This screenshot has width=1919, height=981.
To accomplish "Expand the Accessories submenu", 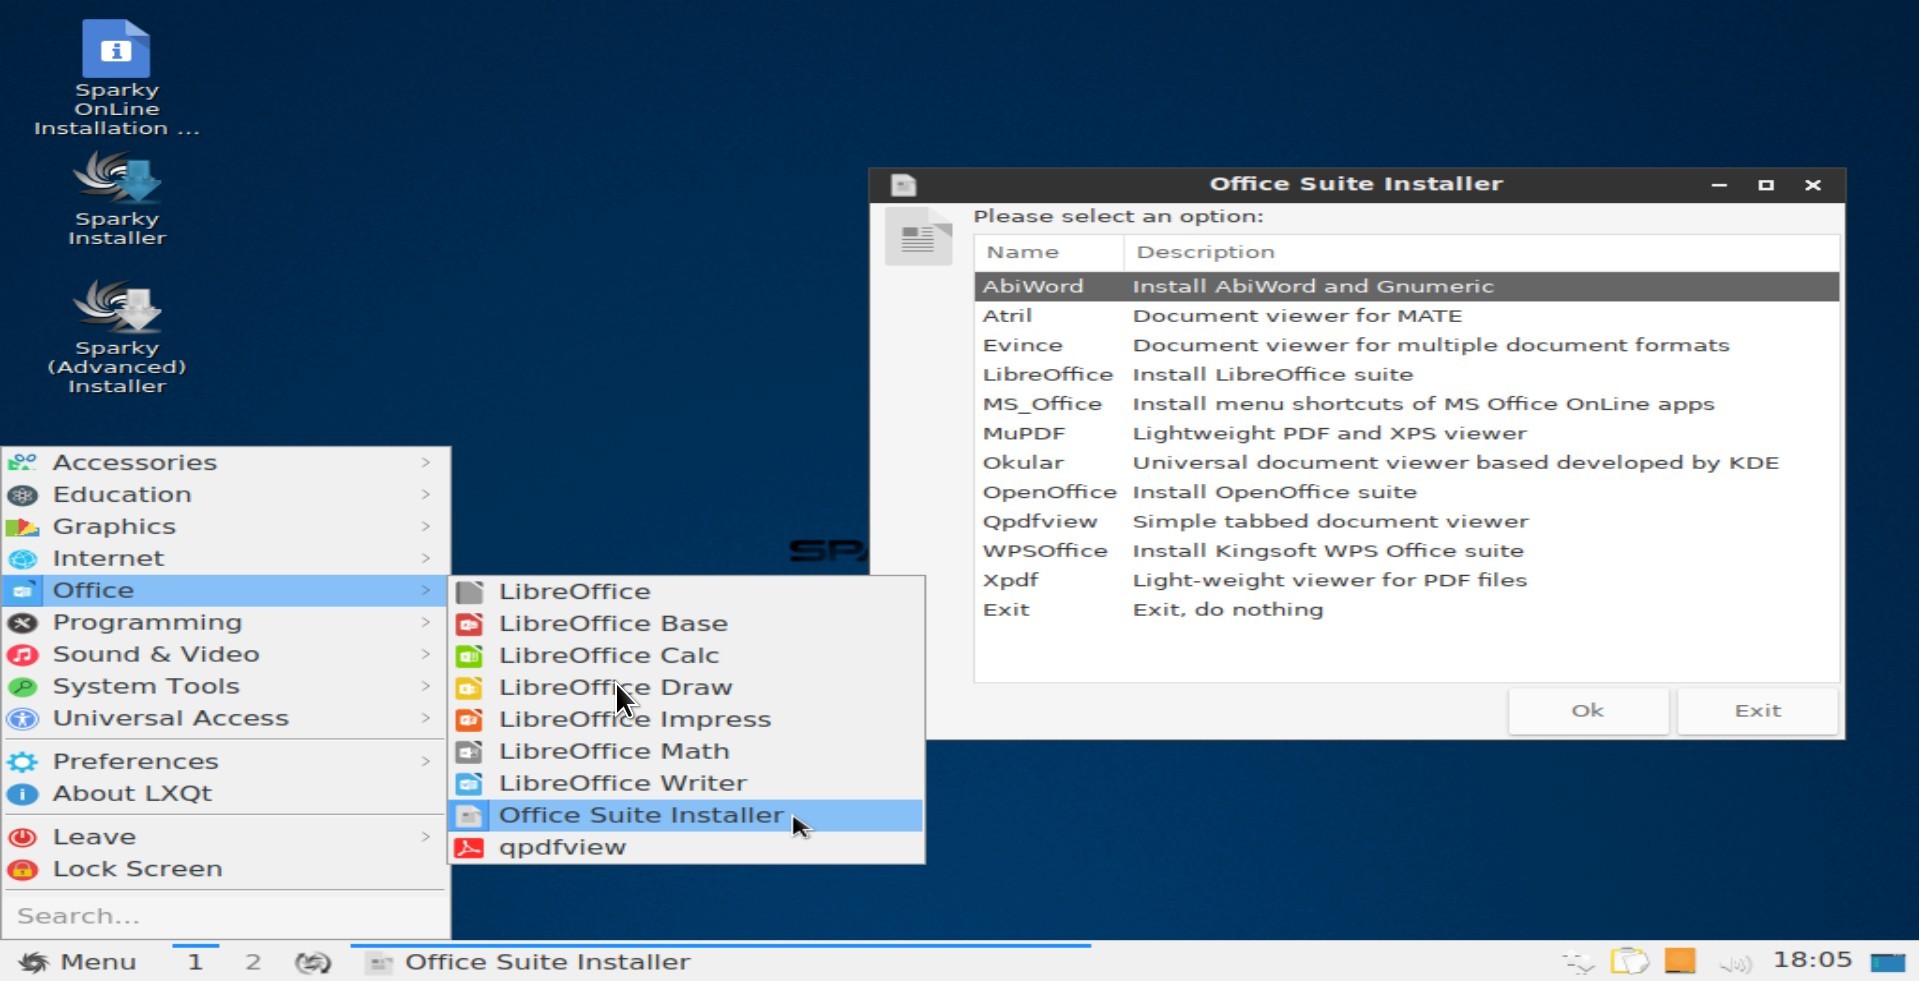I will click(x=426, y=463).
